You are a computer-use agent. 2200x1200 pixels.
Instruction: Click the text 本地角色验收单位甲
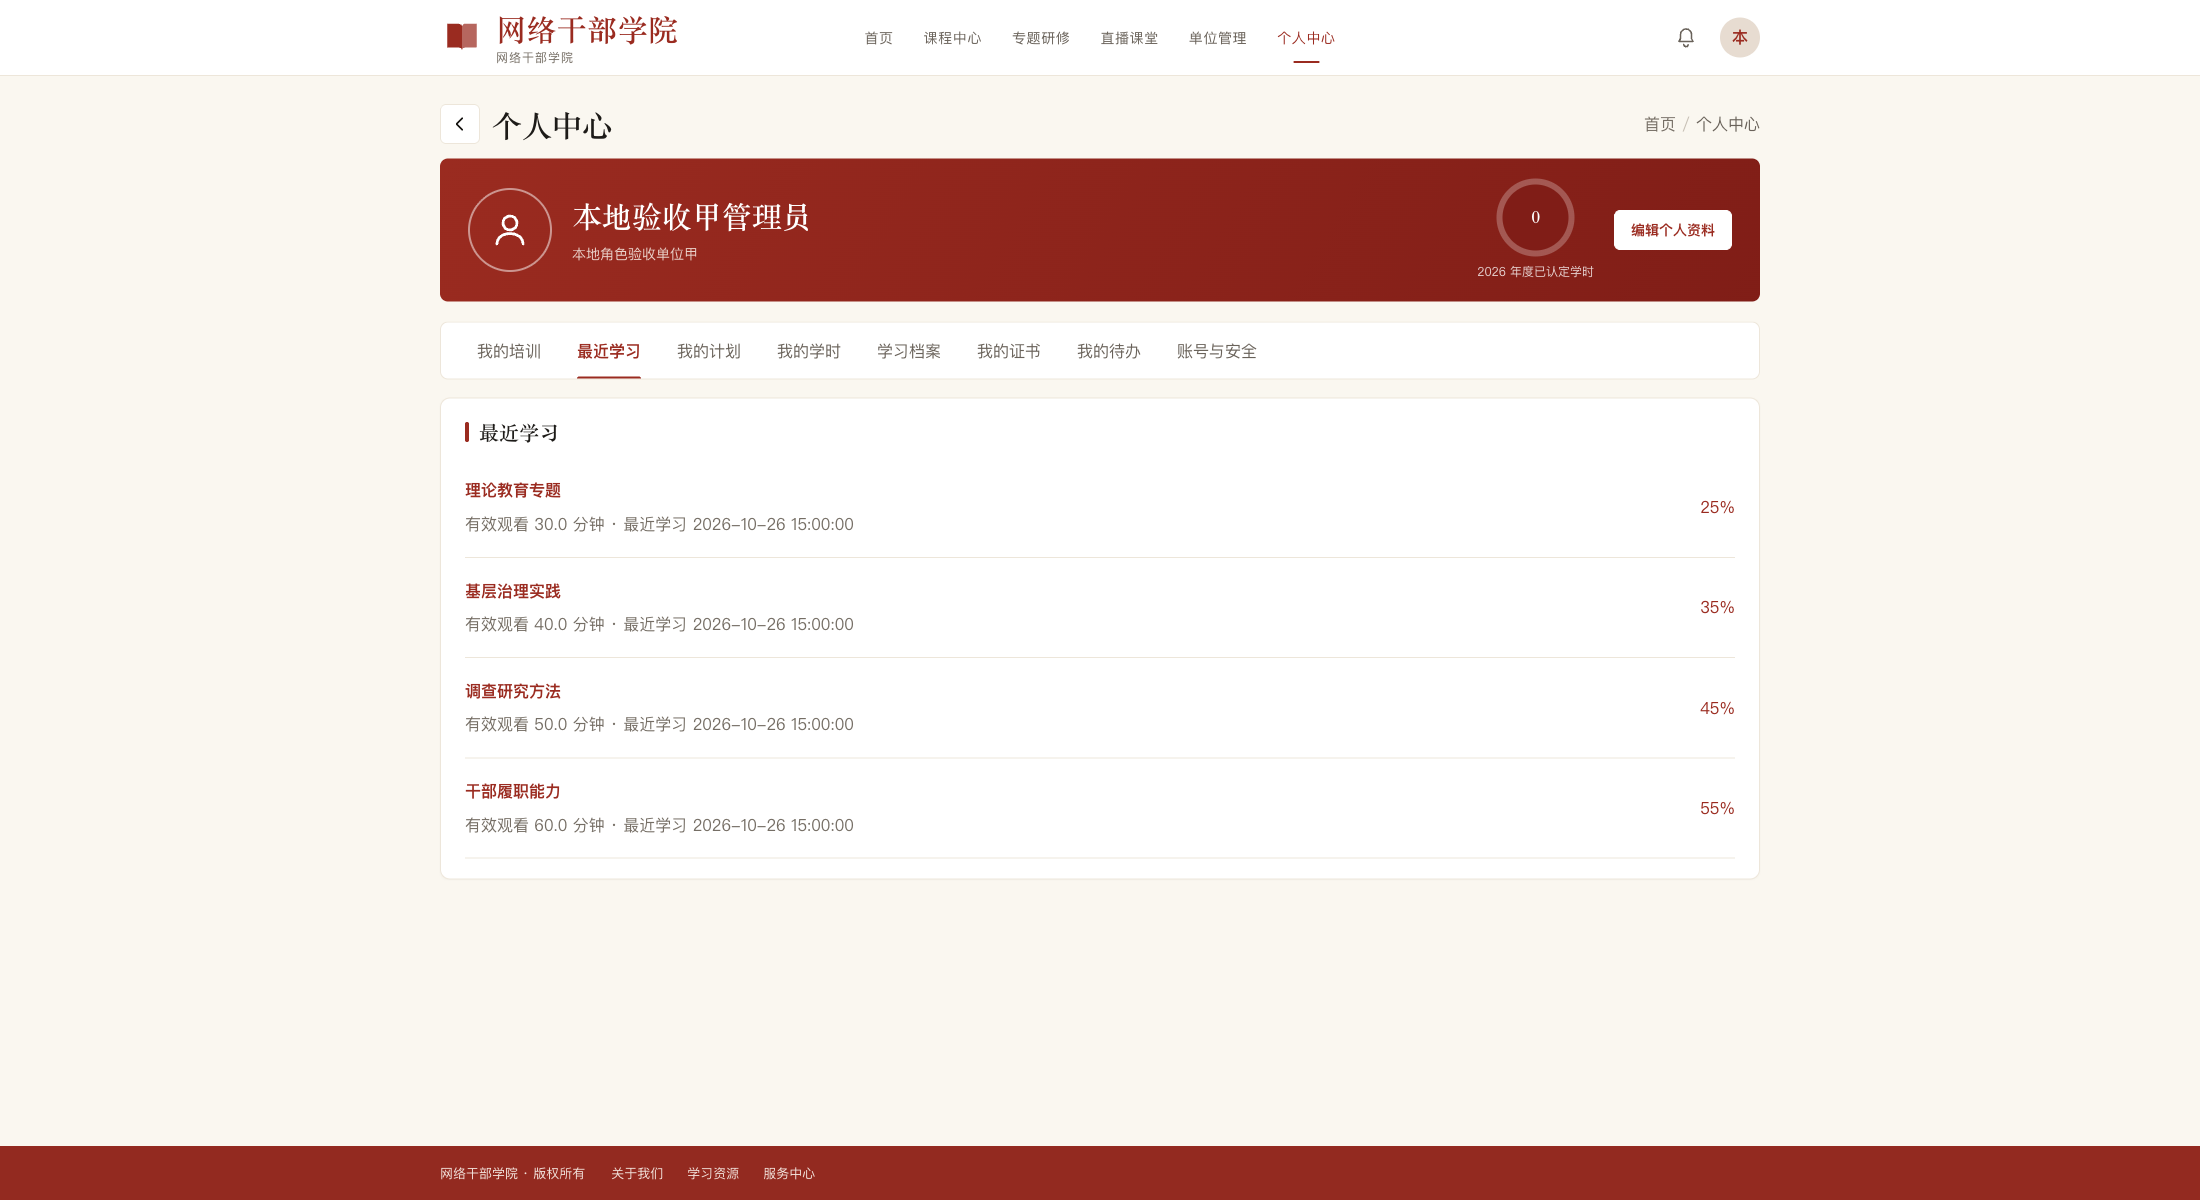(x=635, y=254)
